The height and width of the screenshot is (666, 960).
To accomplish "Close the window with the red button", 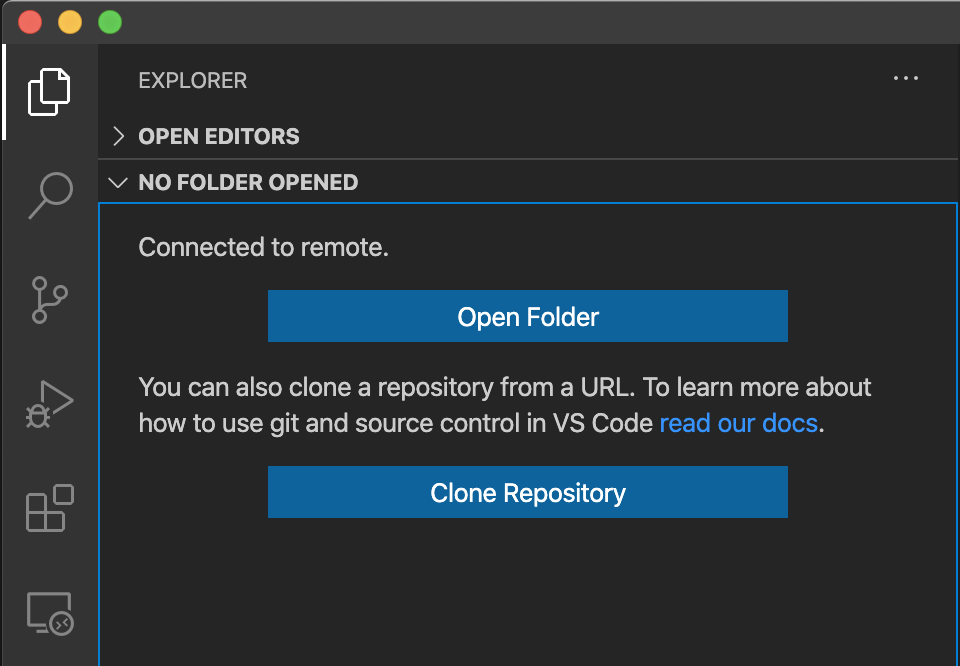I will click(x=30, y=22).
